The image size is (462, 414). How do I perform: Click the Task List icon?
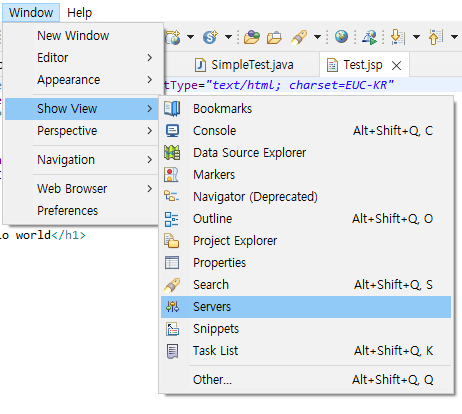[x=172, y=351]
